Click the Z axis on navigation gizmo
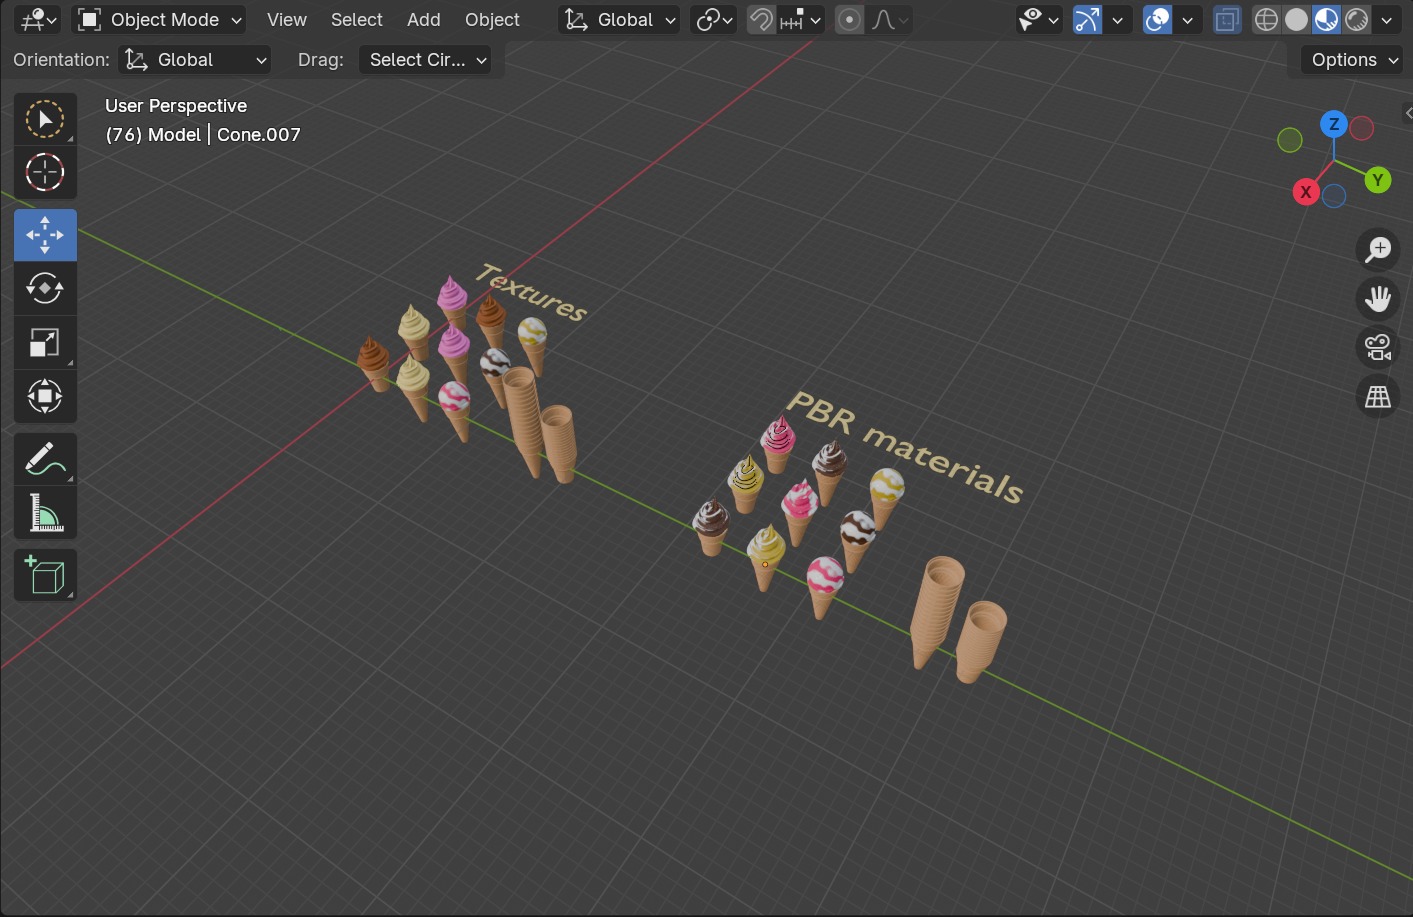Screen dimensions: 1413x917 click(1333, 124)
